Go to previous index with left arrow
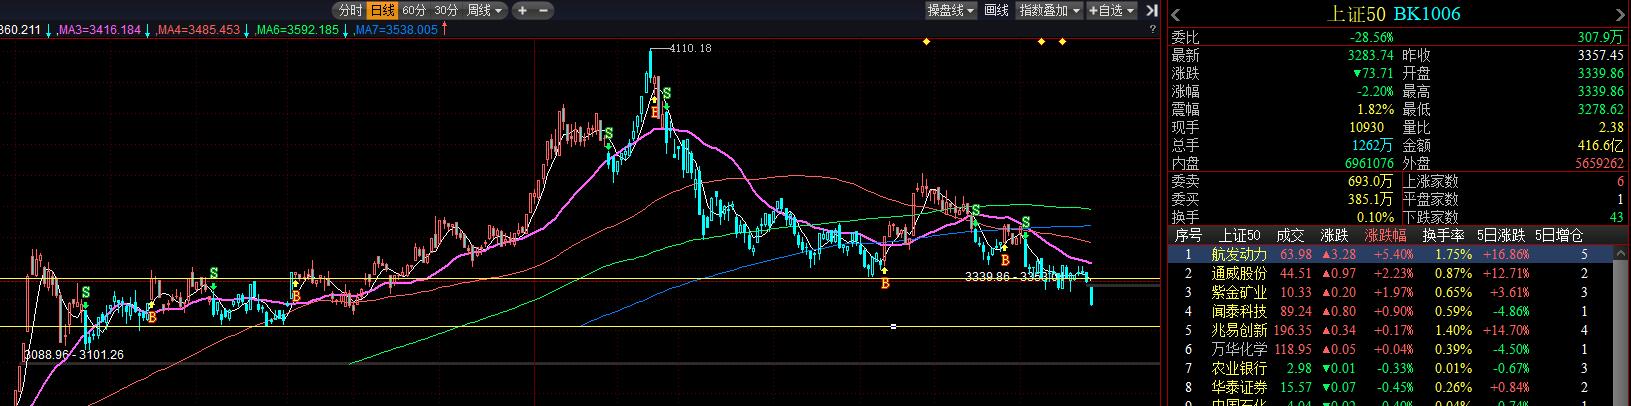The height and width of the screenshot is (406, 1631). (x=1176, y=14)
